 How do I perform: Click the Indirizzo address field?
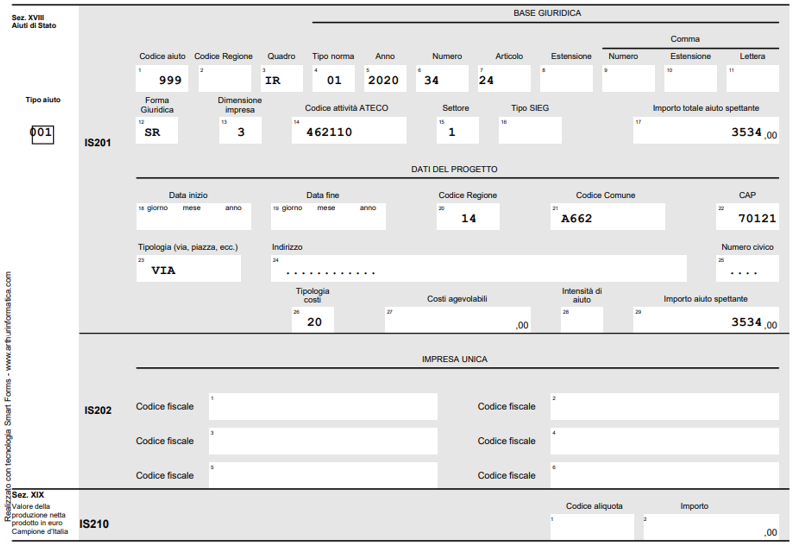(x=479, y=268)
